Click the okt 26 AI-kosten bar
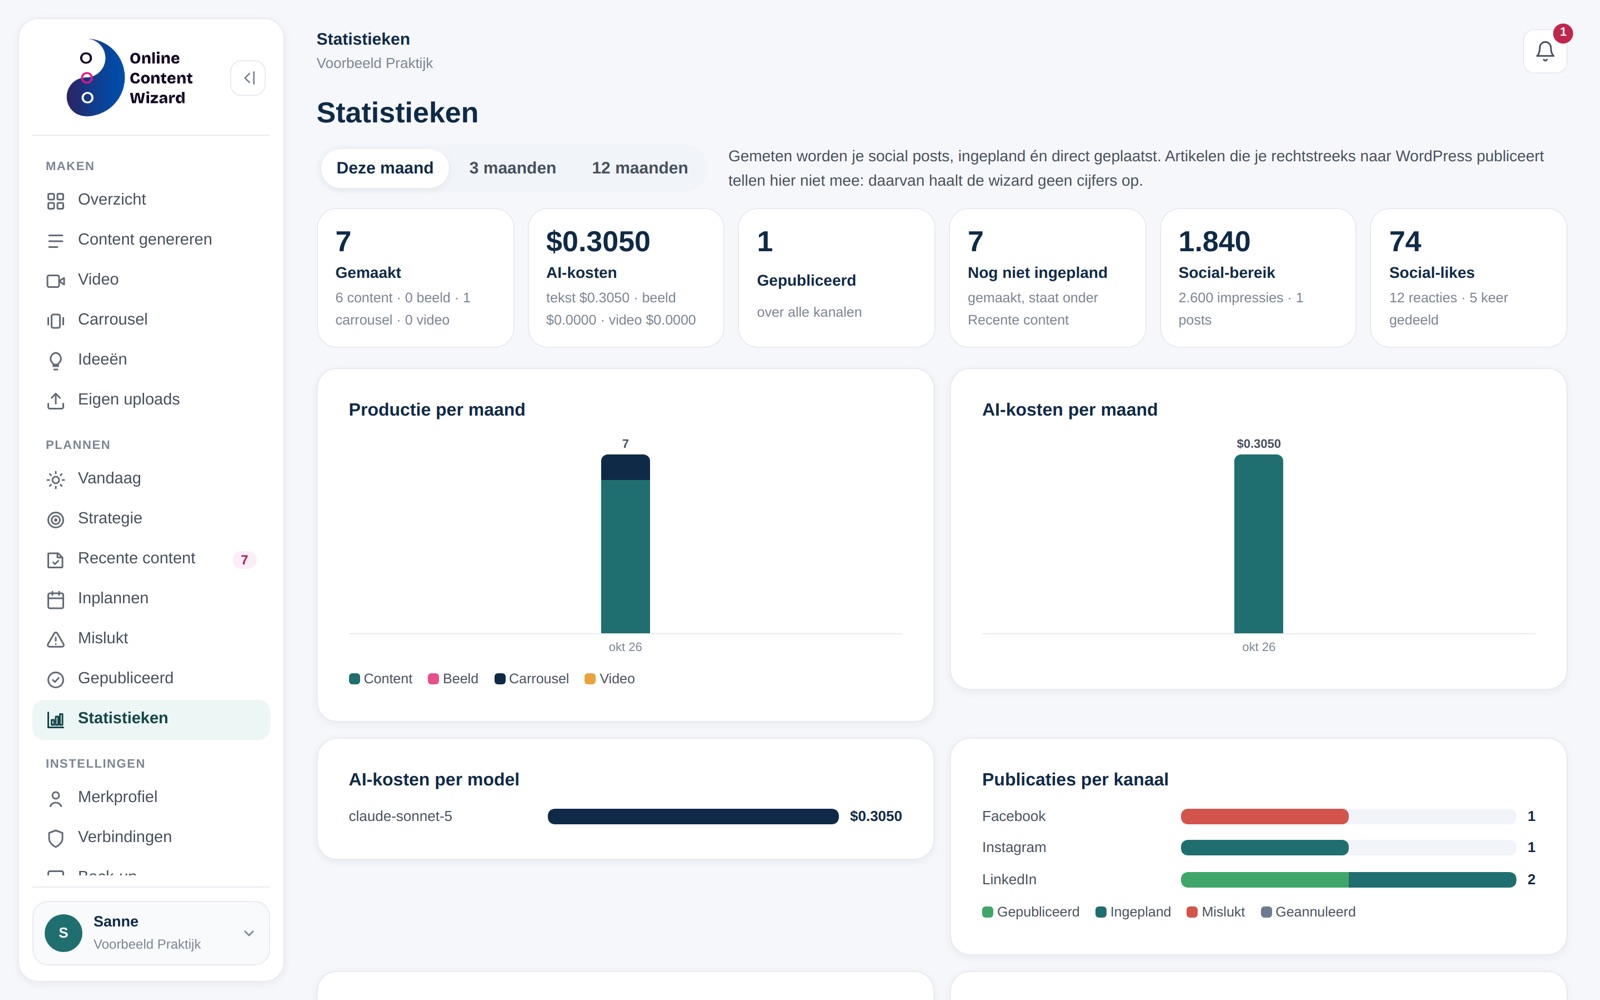 (1258, 544)
